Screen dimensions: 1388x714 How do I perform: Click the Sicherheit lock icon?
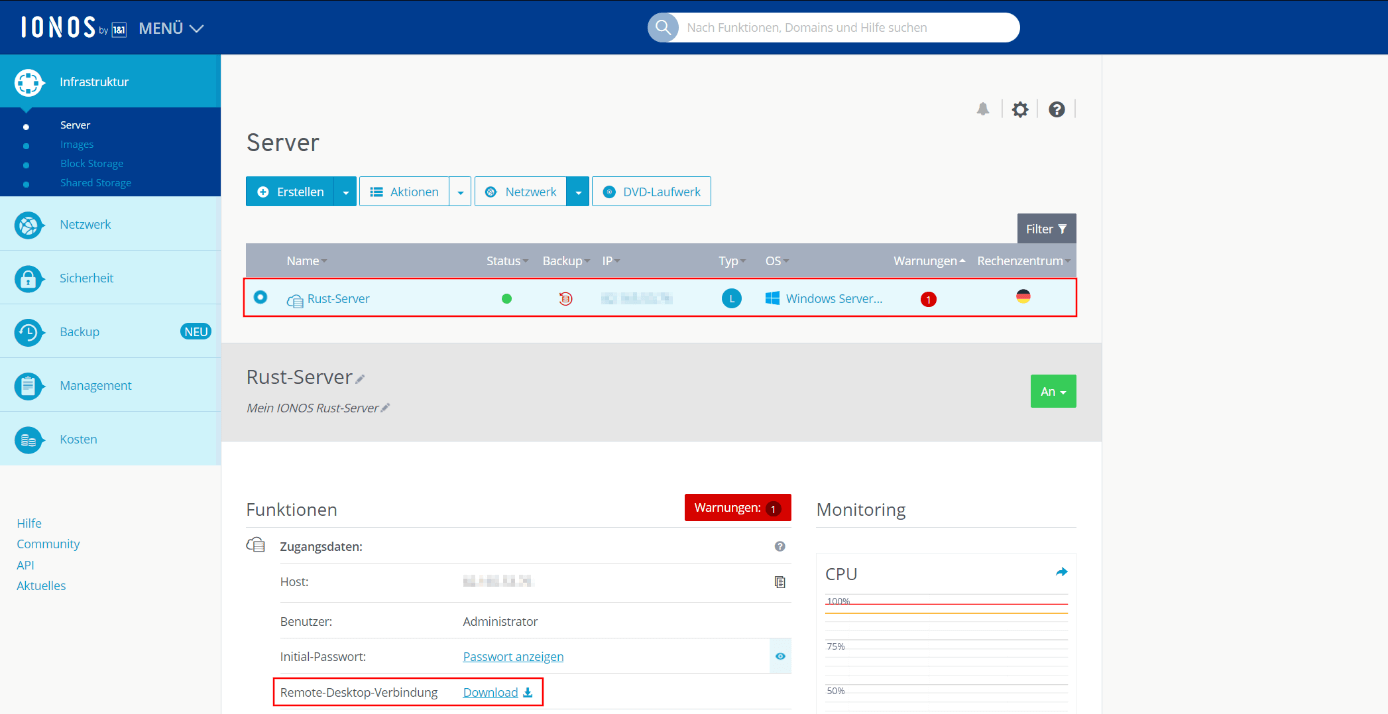pyautogui.click(x=28, y=278)
